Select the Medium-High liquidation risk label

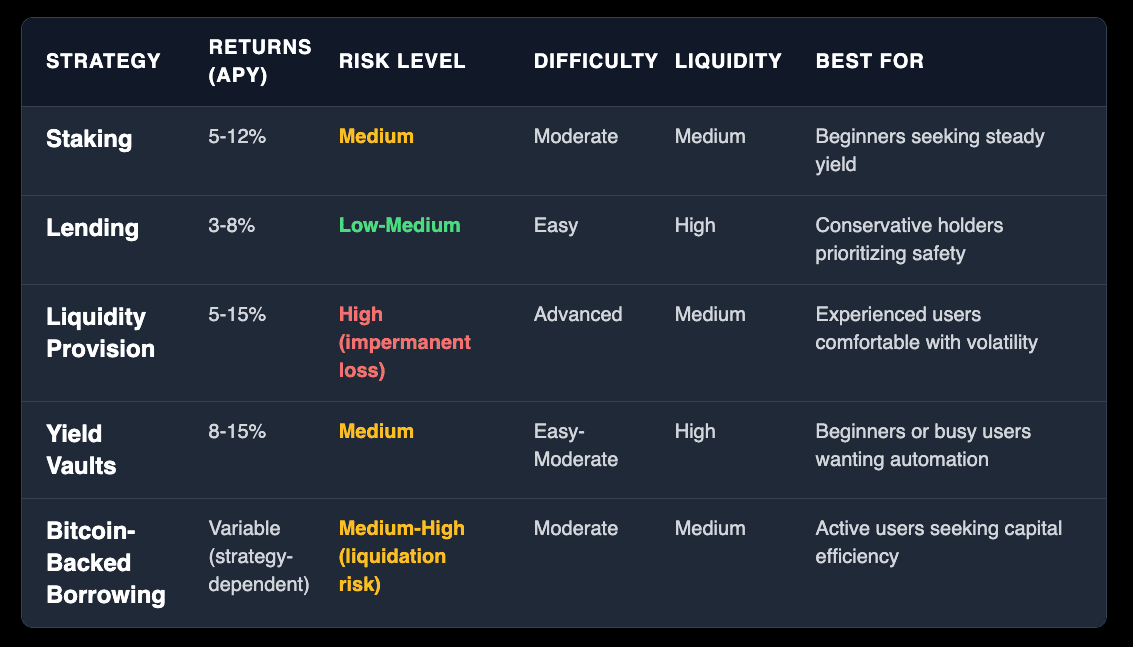pyautogui.click(x=401, y=556)
